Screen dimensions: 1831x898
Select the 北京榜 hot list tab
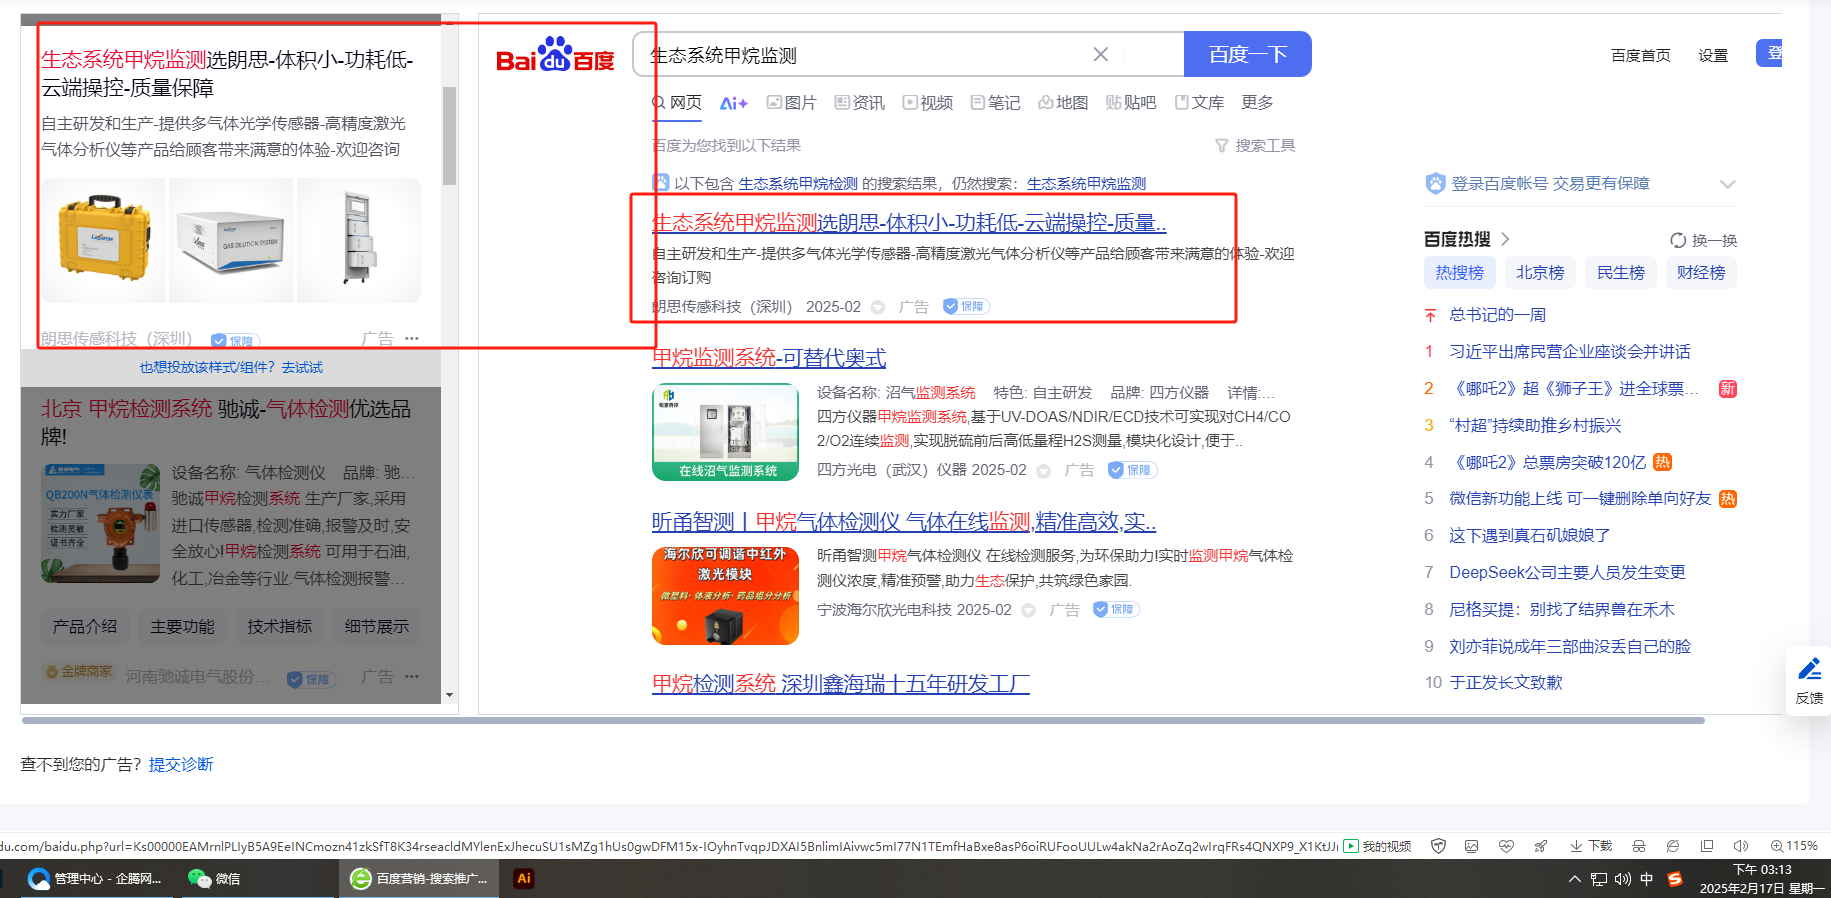point(1540,272)
